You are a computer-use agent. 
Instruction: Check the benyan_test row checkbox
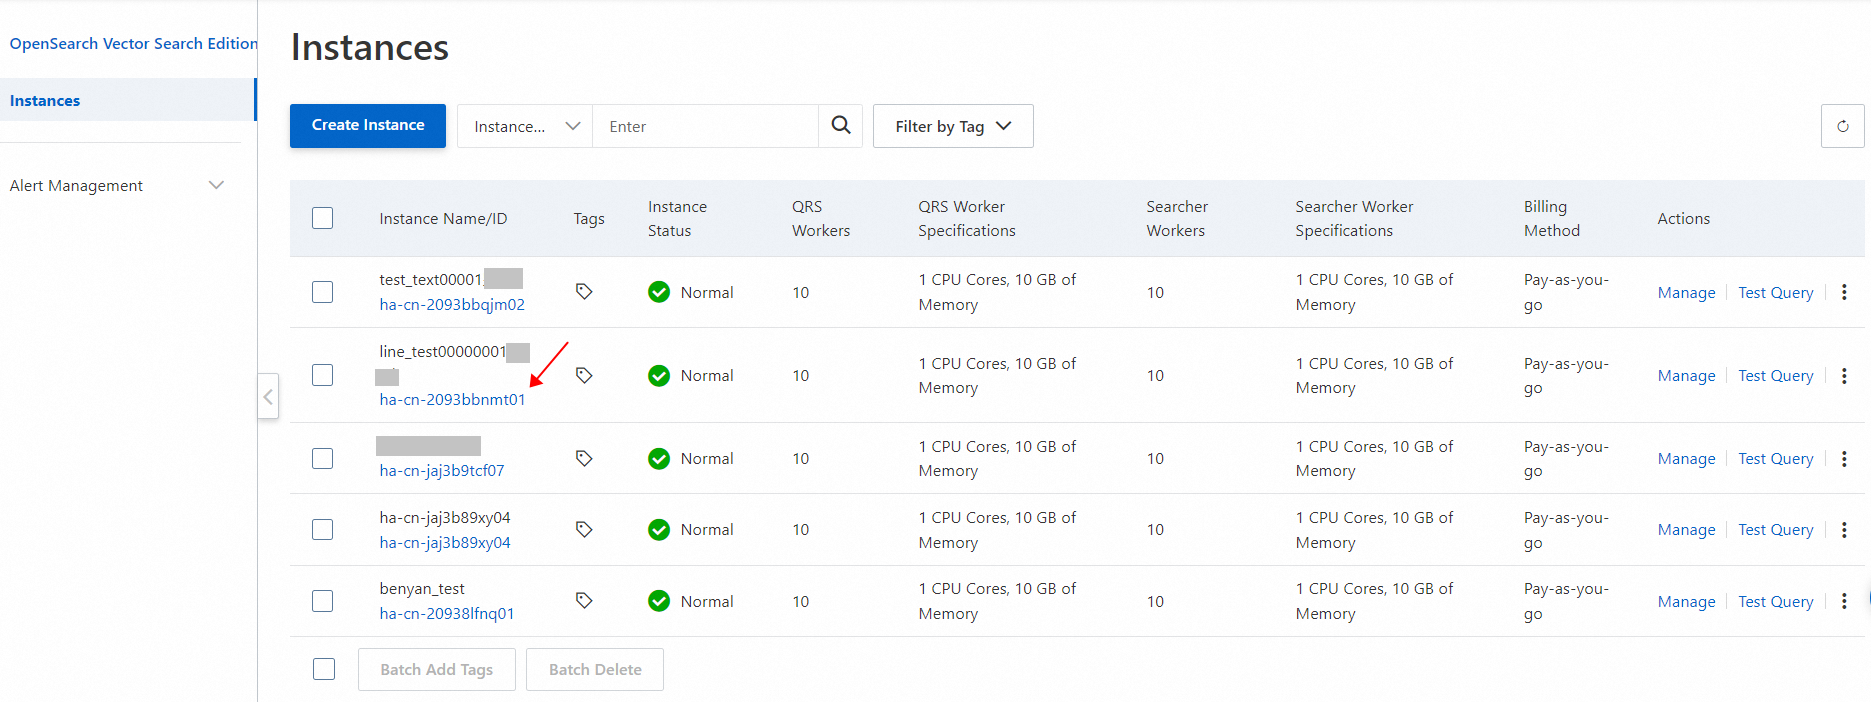[322, 601]
